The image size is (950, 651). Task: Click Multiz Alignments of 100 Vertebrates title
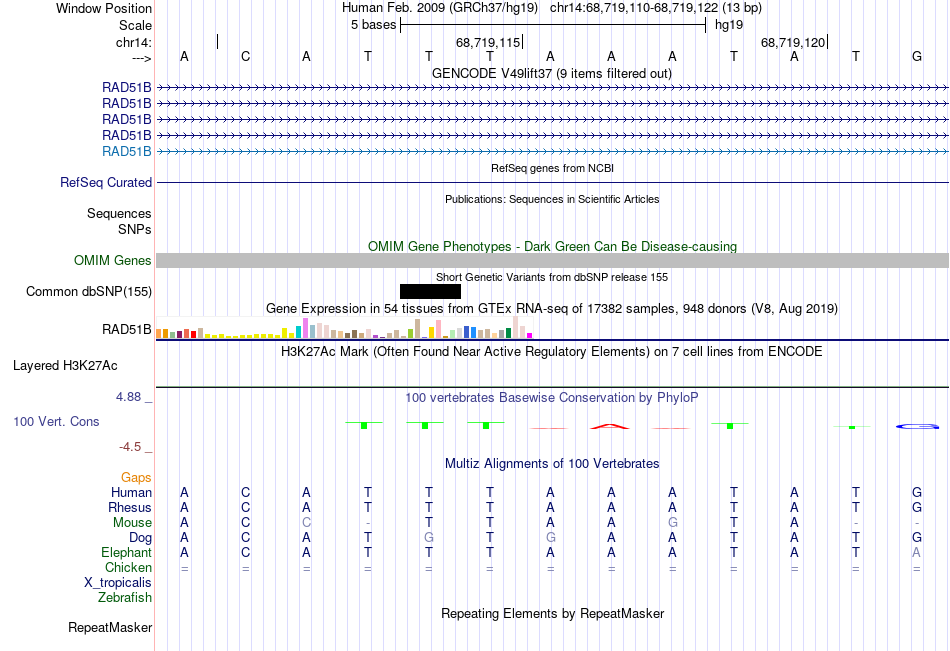(x=552, y=464)
